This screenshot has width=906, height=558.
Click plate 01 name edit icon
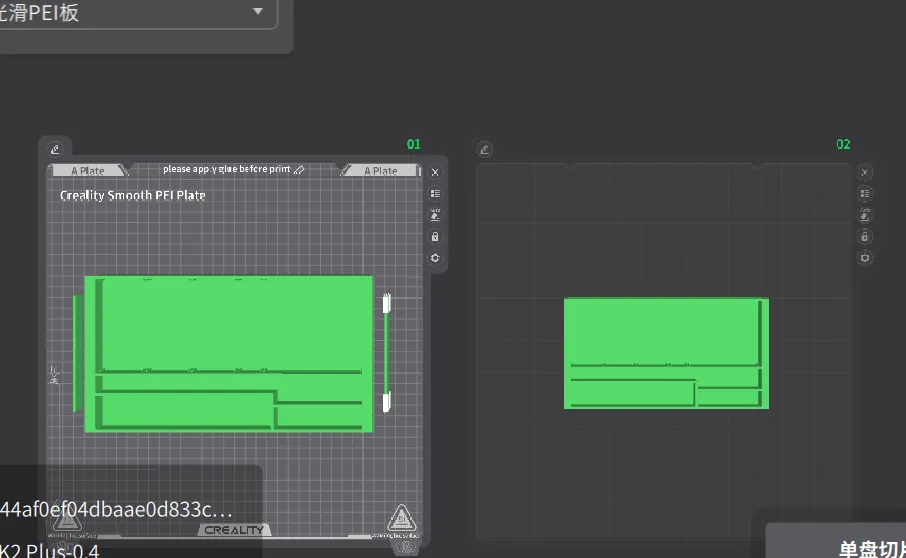[55, 150]
